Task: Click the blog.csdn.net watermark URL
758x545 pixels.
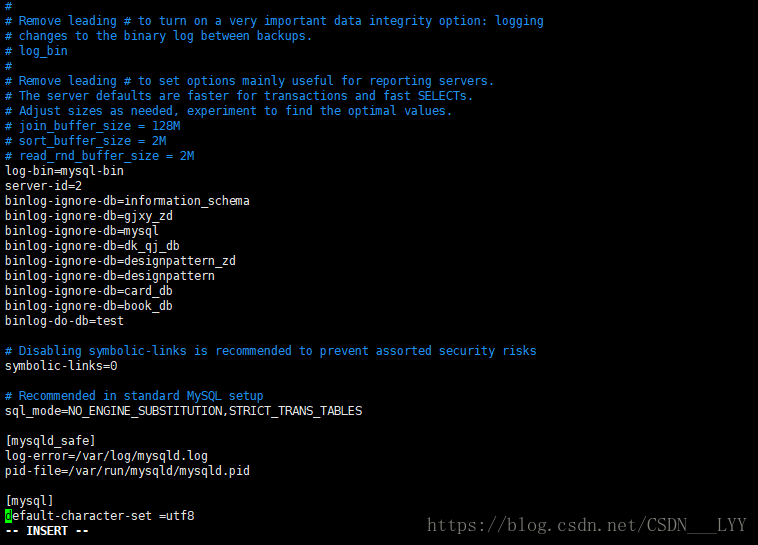Action: click(x=587, y=525)
